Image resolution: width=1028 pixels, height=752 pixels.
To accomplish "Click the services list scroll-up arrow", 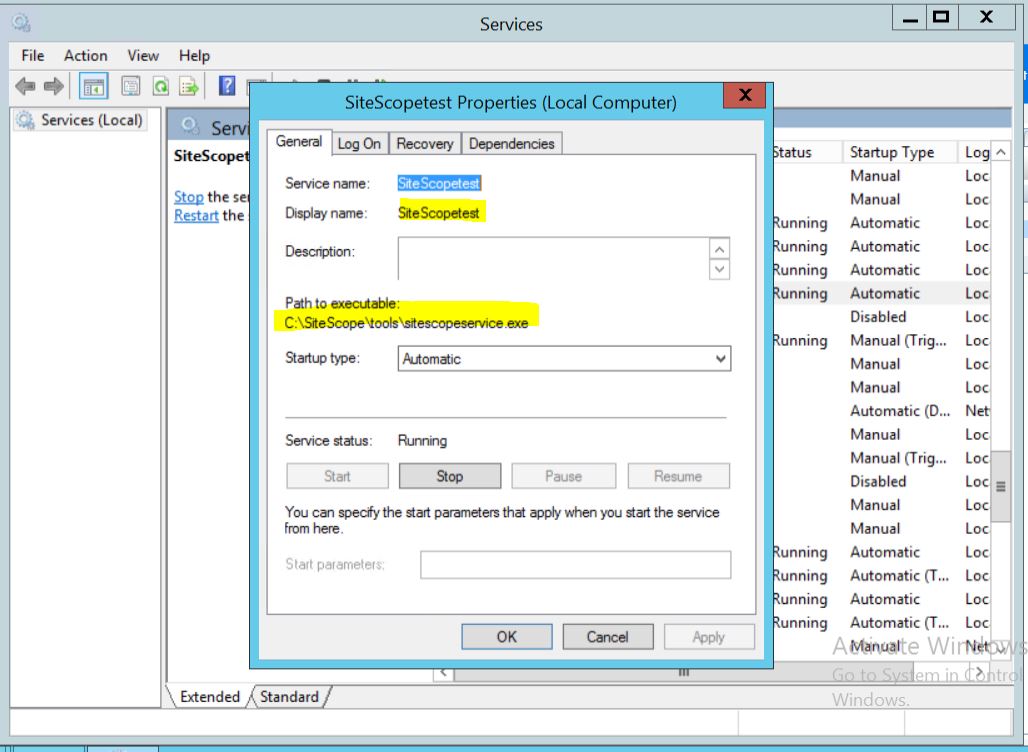I will [1000, 153].
